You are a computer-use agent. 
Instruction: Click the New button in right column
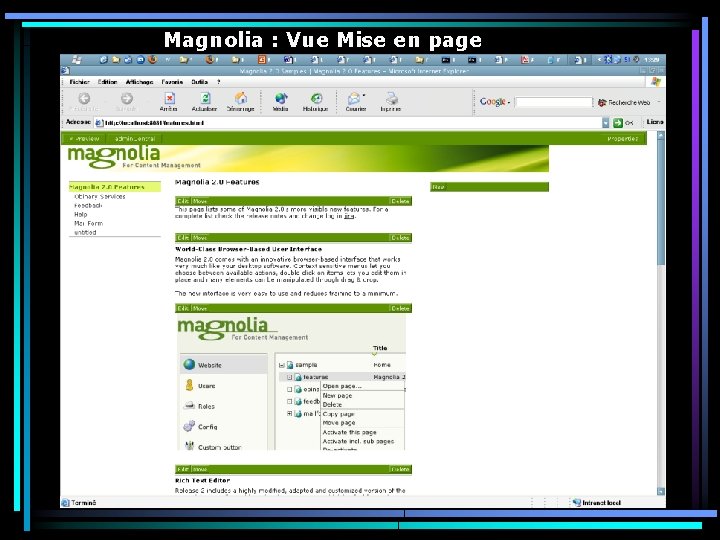439,187
